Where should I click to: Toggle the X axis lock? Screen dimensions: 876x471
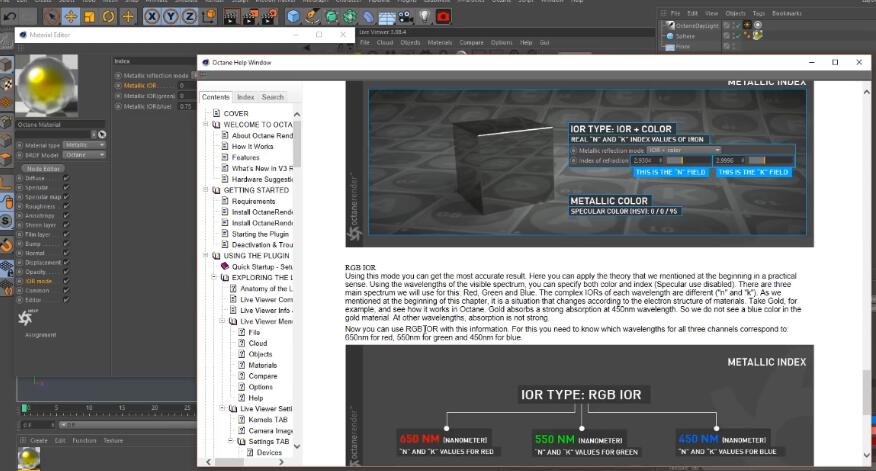pos(152,17)
